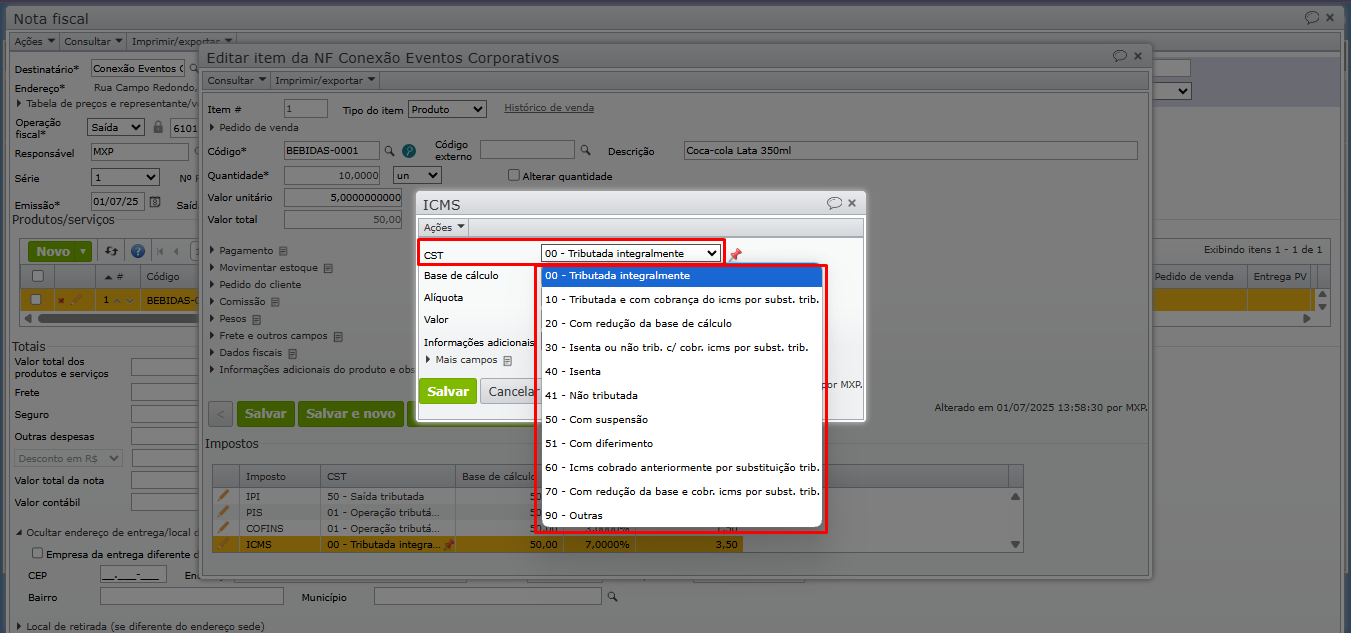The height and width of the screenshot is (633, 1351).
Task: Click the notes icon beside Dados fiscais
Action: click(291, 354)
